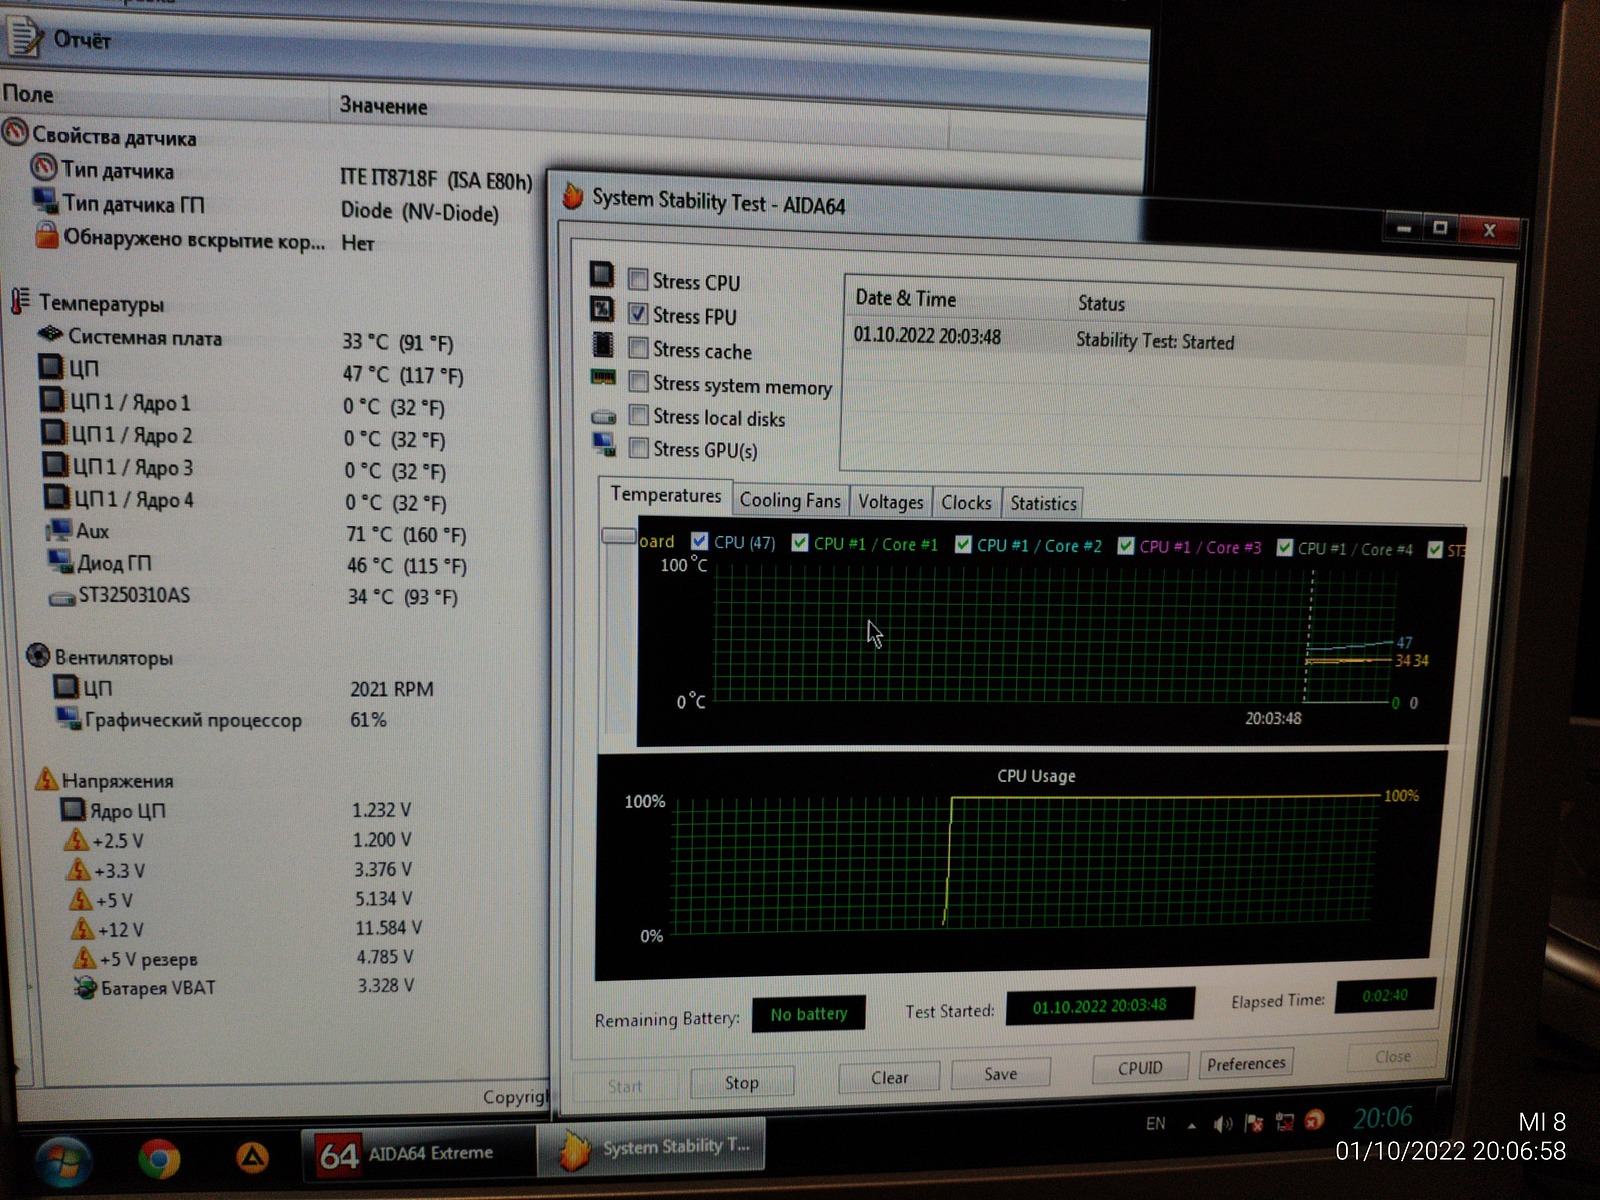Image resolution: width=1600 pixels, height=1200 pixels.
Task: Click the 'No battery' status field
Action: 808,1014
